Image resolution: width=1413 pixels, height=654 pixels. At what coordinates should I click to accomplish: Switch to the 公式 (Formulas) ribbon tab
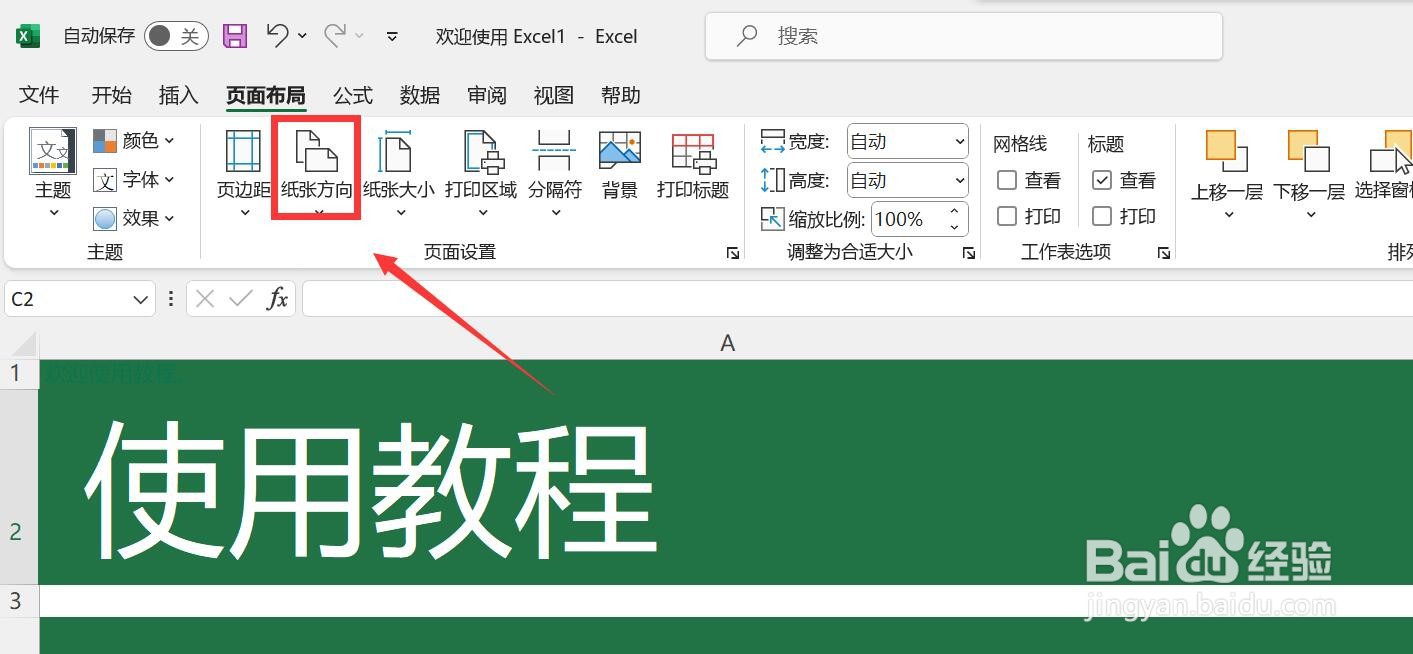click(352, 95)
